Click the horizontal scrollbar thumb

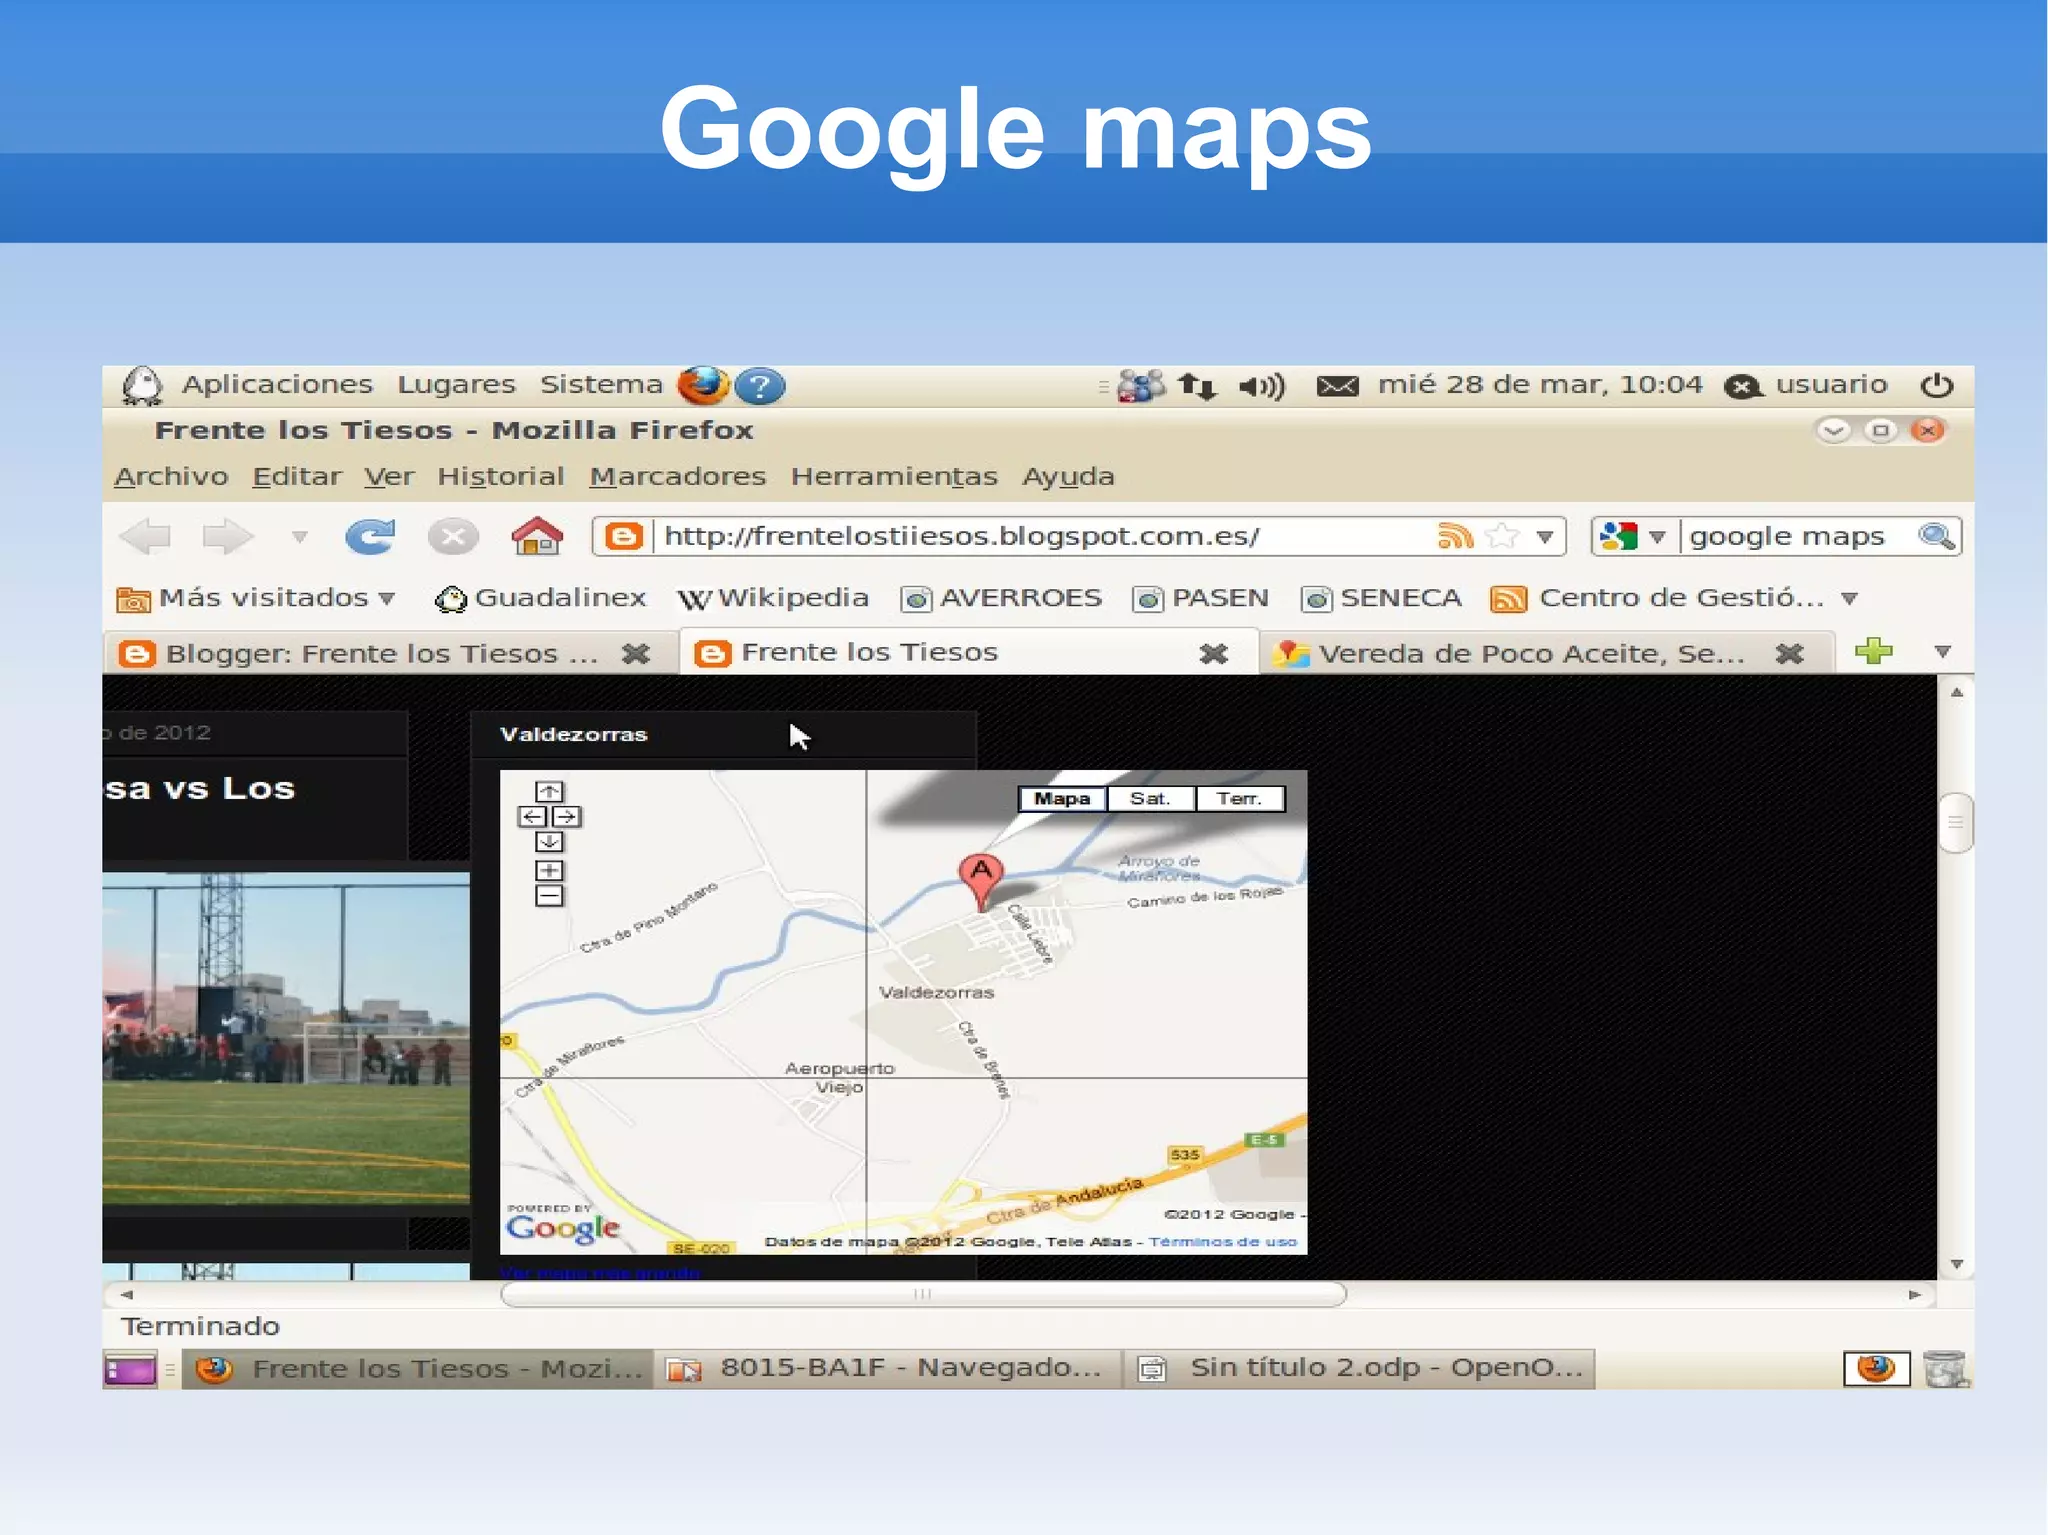tap(923, 1294)
